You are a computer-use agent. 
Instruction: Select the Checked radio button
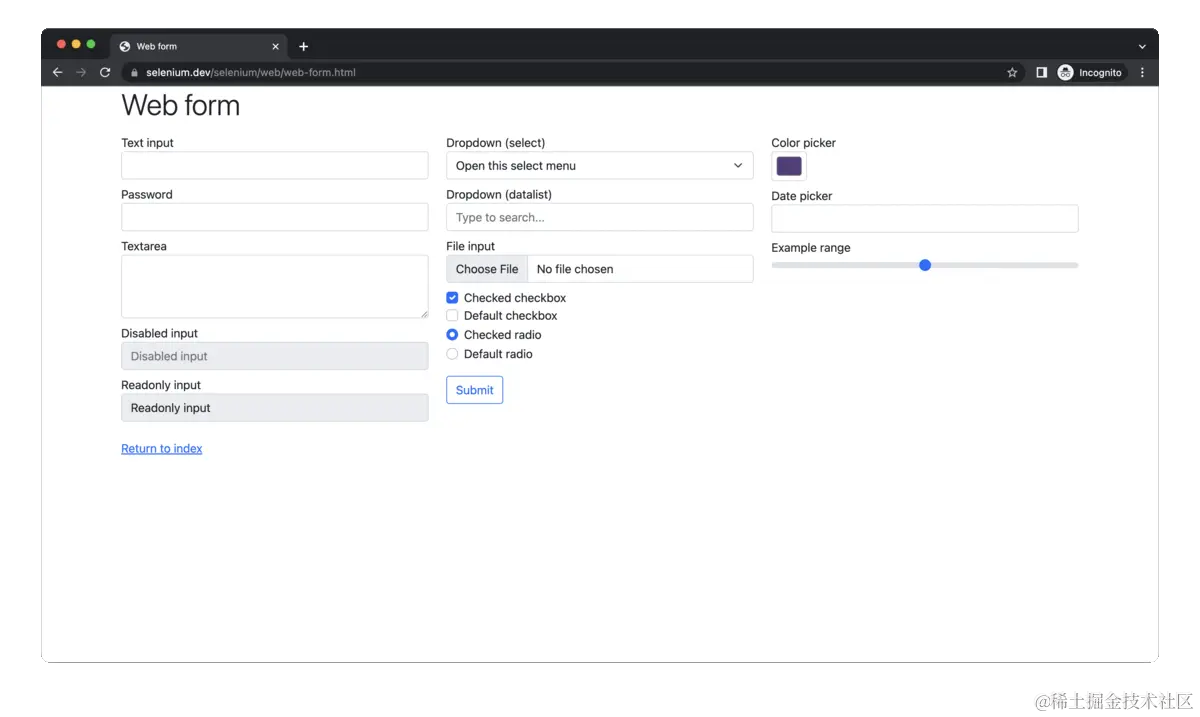pos(452,335)
